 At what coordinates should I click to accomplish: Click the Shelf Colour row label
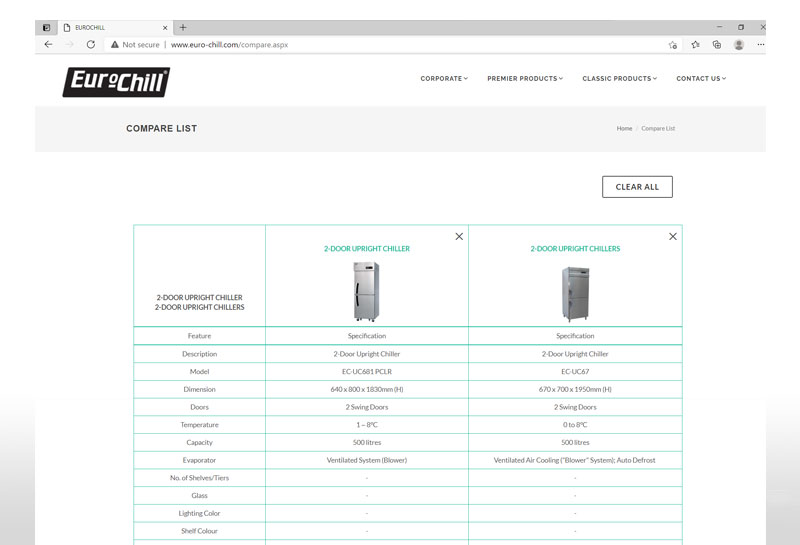[x=199, y=531]
